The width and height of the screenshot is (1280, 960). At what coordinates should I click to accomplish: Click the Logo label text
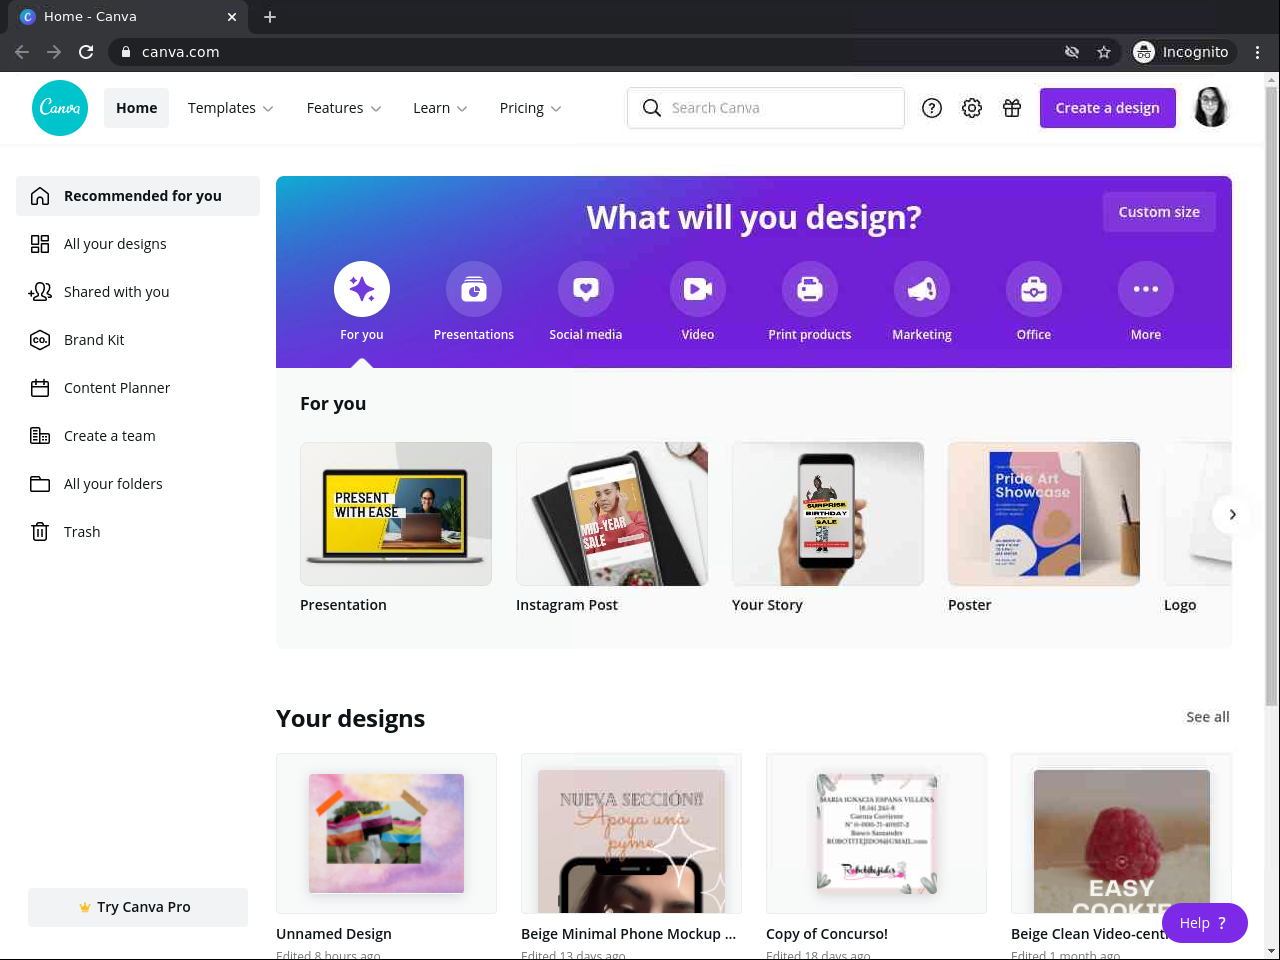click(1180, 605)
